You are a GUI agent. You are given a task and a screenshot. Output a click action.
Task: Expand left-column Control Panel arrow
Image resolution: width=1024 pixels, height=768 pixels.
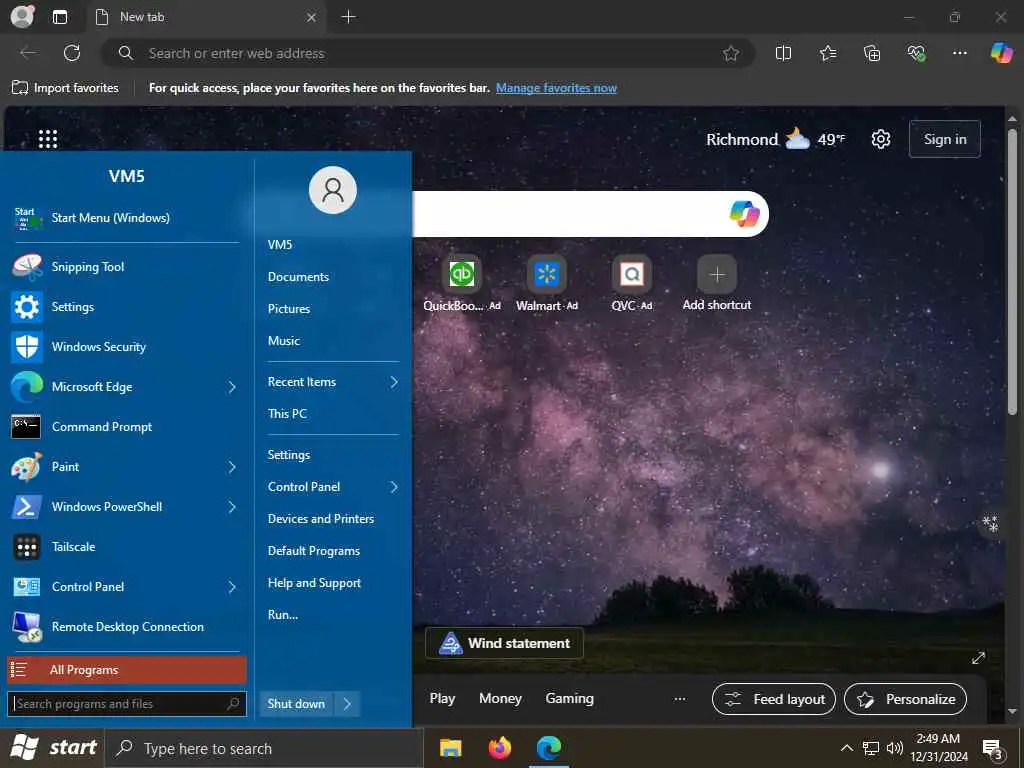point(232,587)
